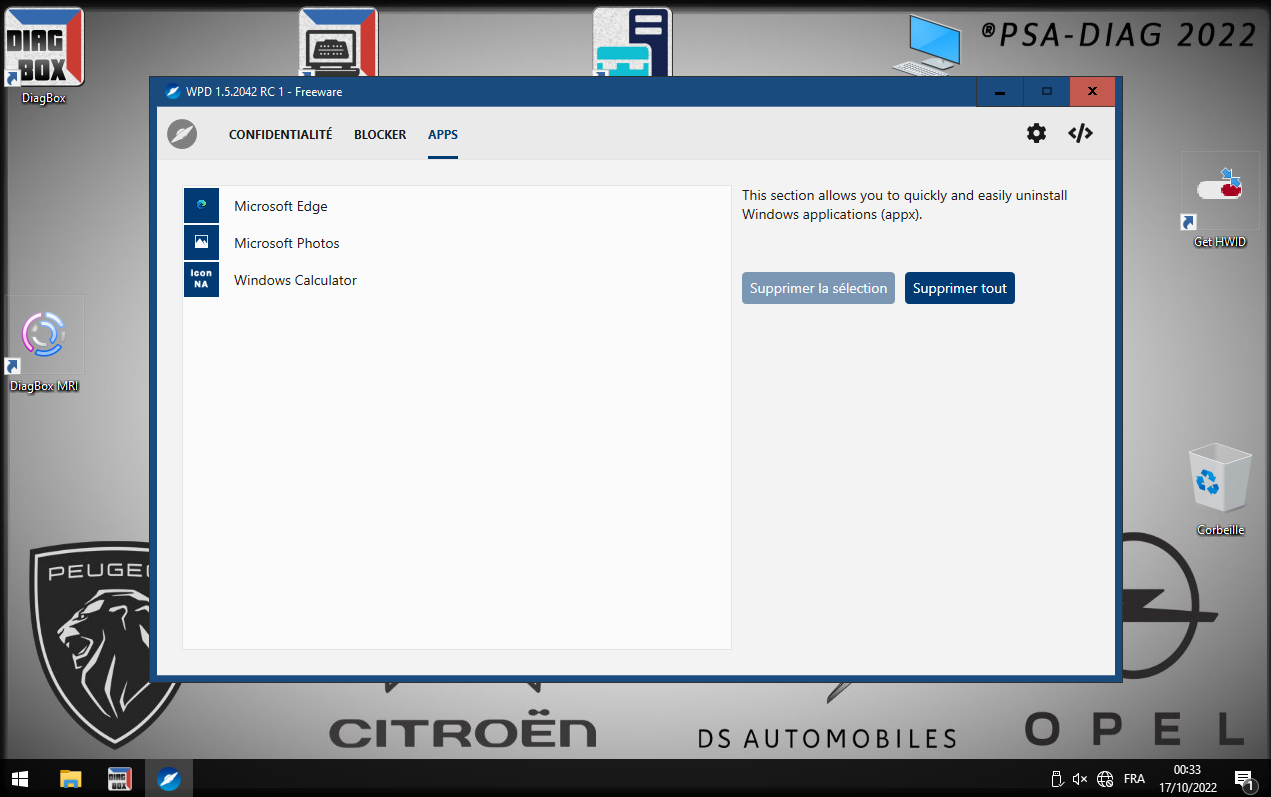This screenshot has height=797, width=1271.
Task: Open DiagBox from the taskbar
Action: 120,778
